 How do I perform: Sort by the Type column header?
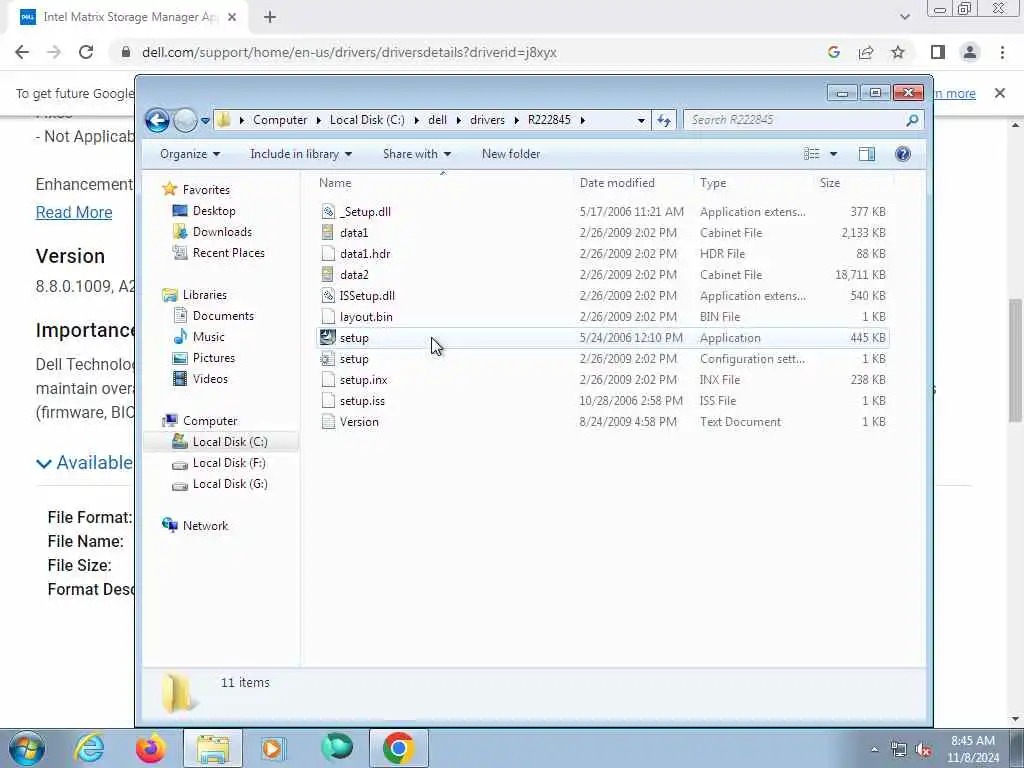pyautogui.click(x=713, y=183)
